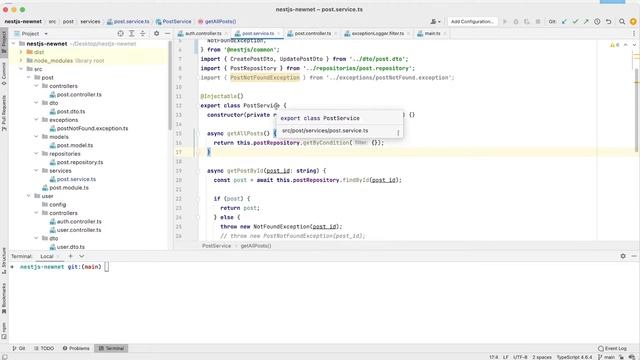Screen dimensions: 640x360
Task: Toggle tool window bars icon at bottom-left
Action: 4,357
